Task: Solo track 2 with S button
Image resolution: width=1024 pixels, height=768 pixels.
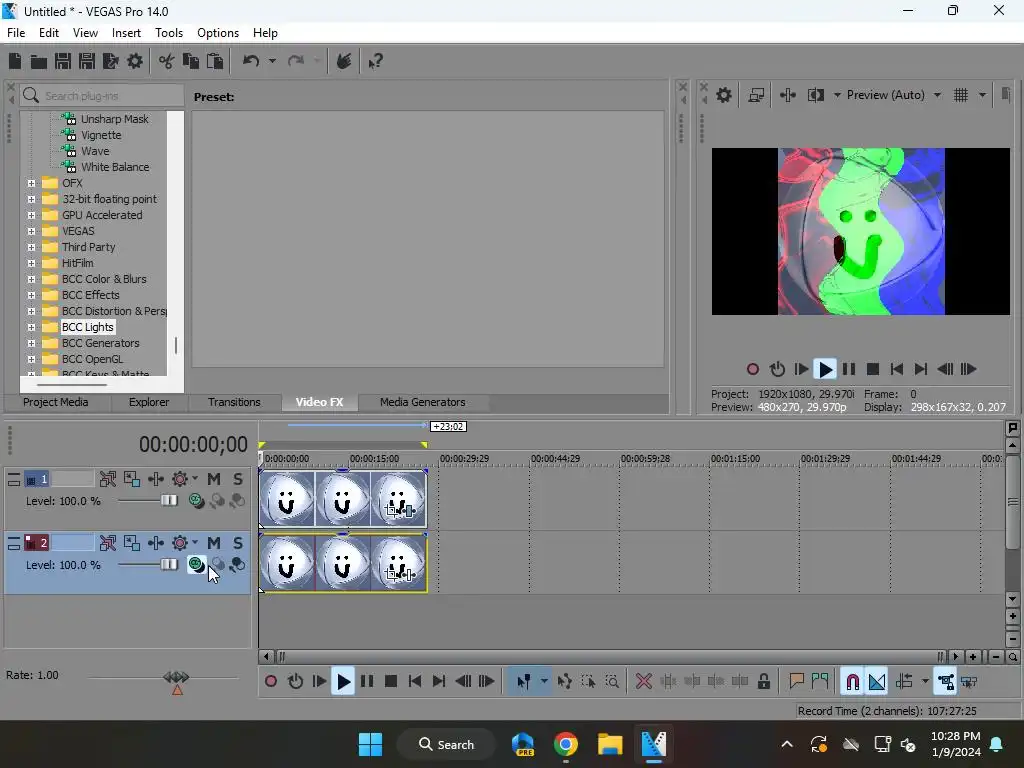Action: 238,543
